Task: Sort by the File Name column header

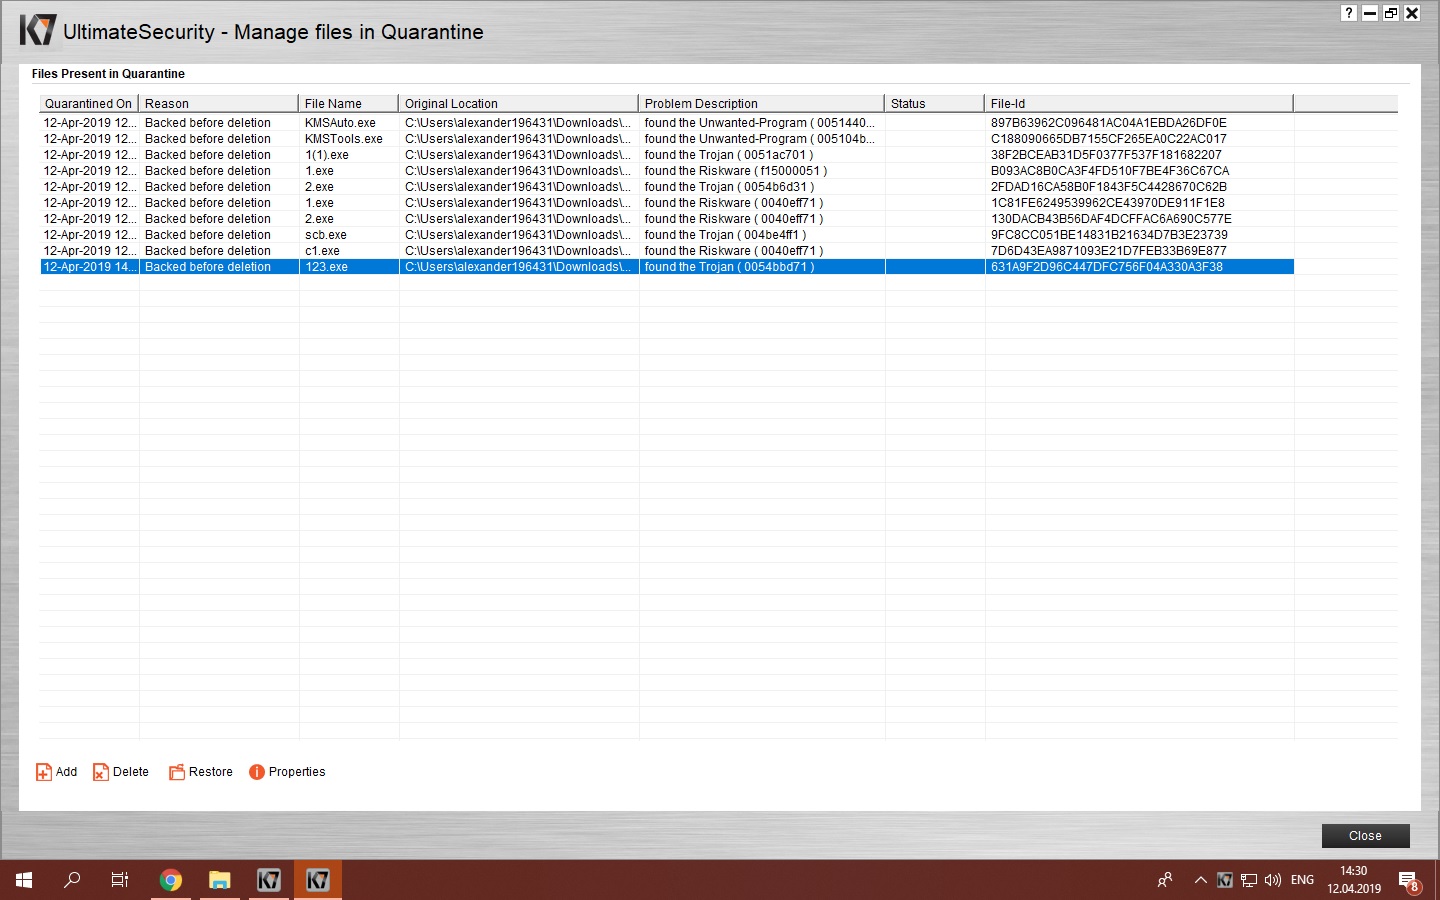Action: [349, 103]
